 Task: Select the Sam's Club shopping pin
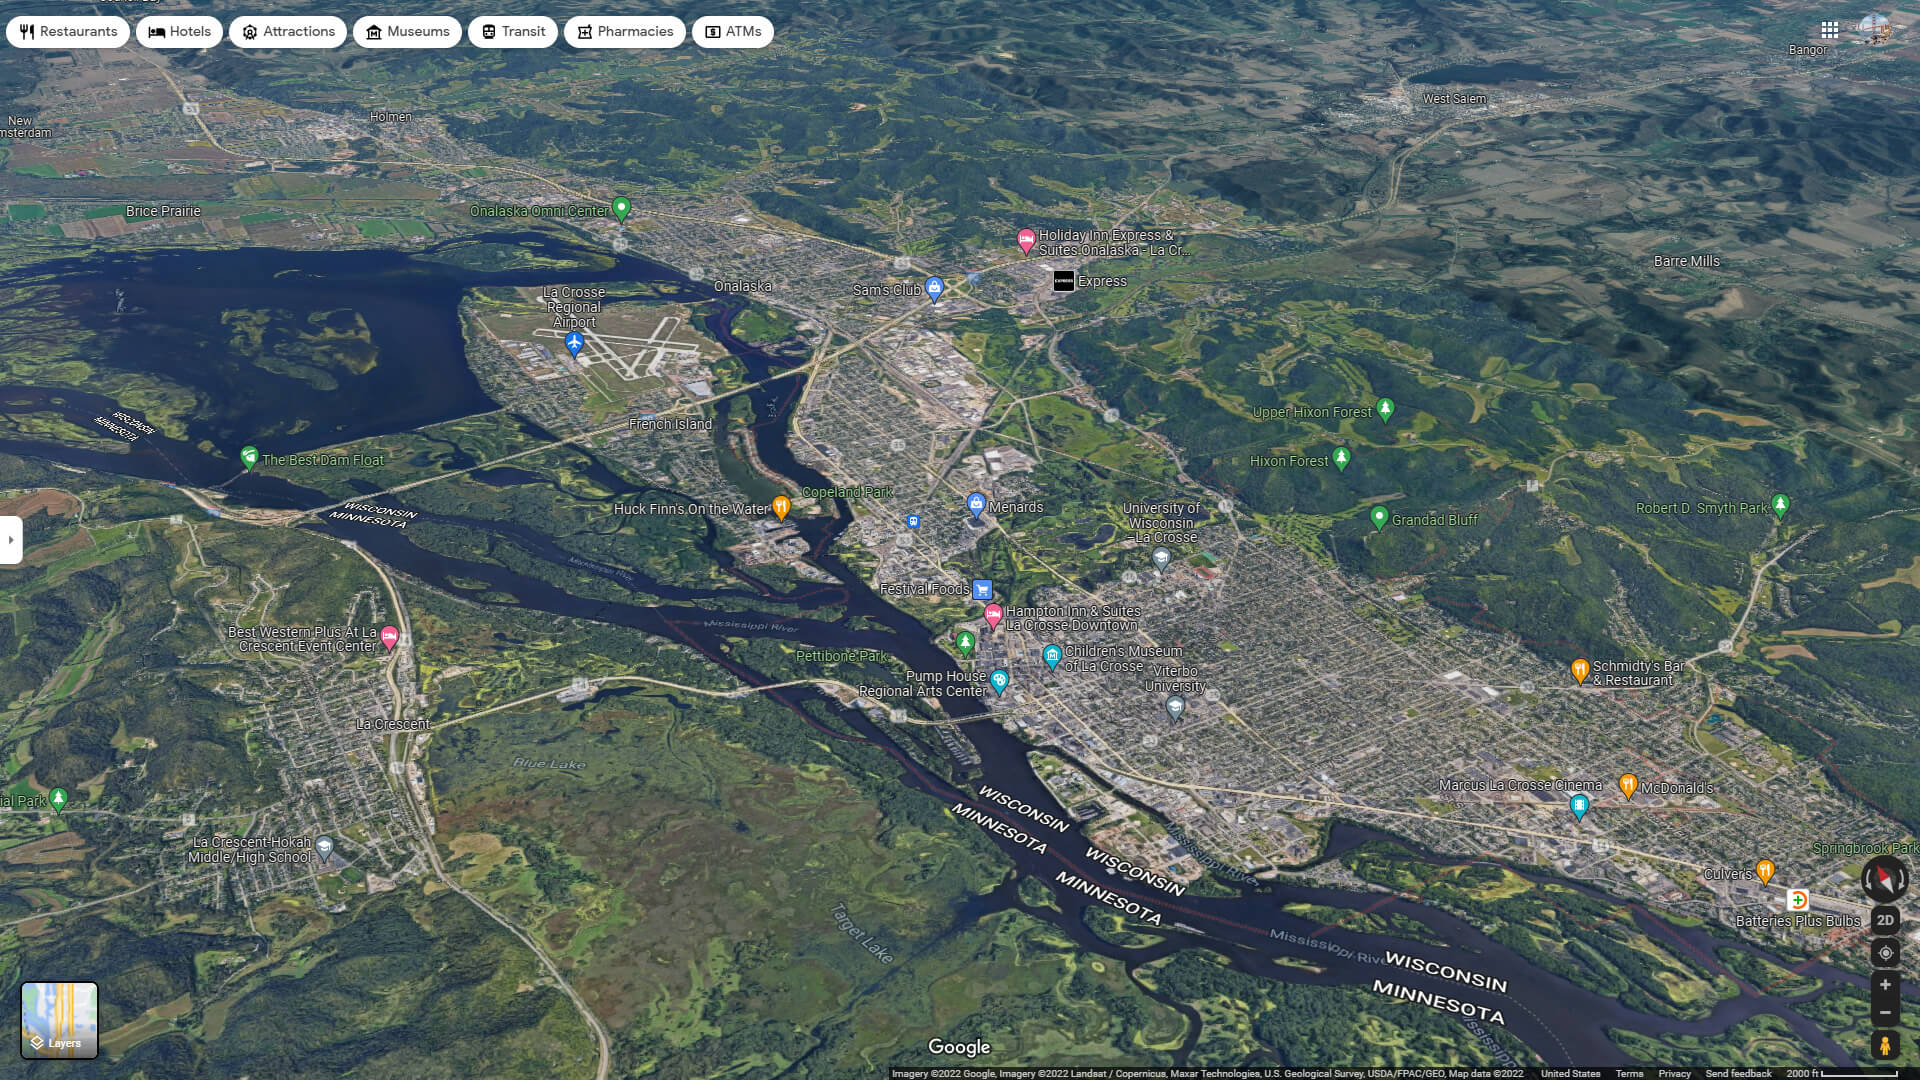coord(934,288)
